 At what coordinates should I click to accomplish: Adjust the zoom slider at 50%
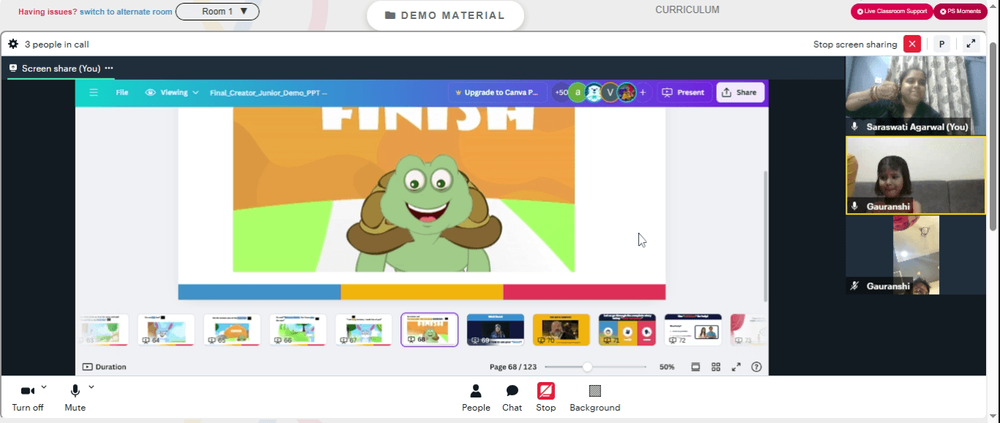[587, 367]
